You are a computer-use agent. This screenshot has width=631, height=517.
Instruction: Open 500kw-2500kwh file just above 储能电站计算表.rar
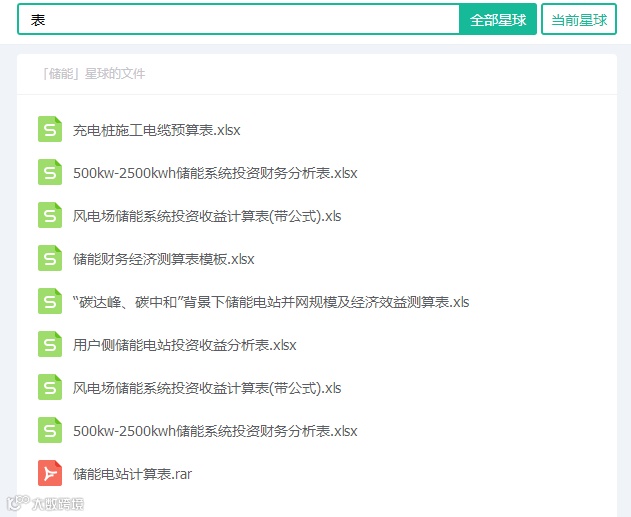point(215,431)
